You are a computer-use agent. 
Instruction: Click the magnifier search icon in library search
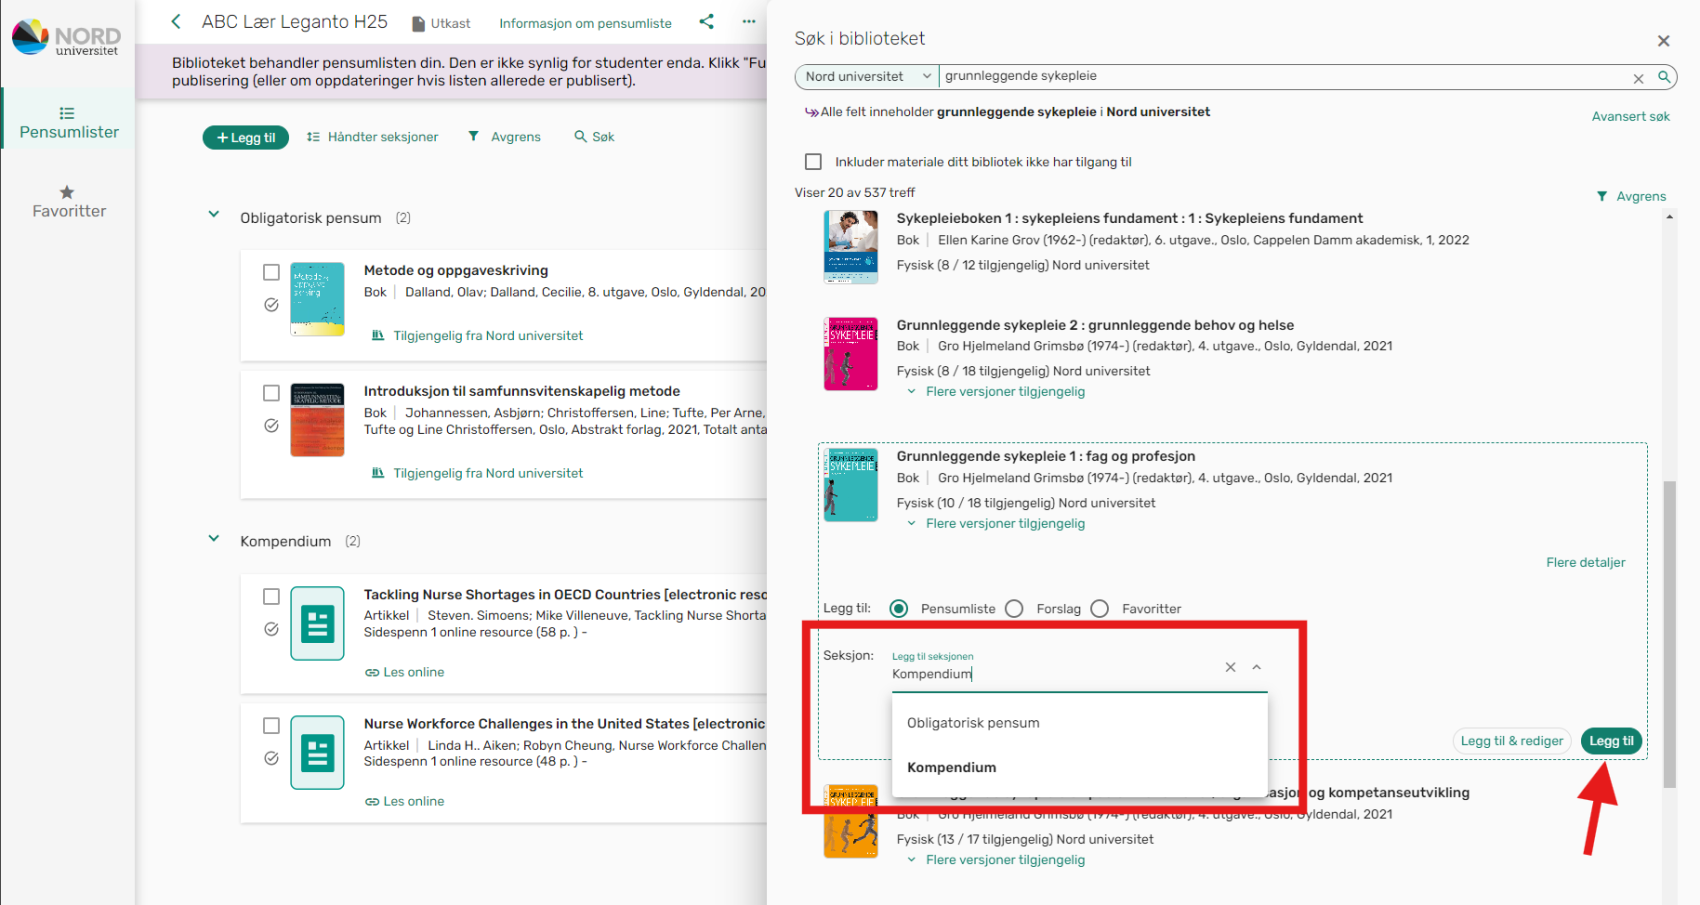tap(1664, 77)
